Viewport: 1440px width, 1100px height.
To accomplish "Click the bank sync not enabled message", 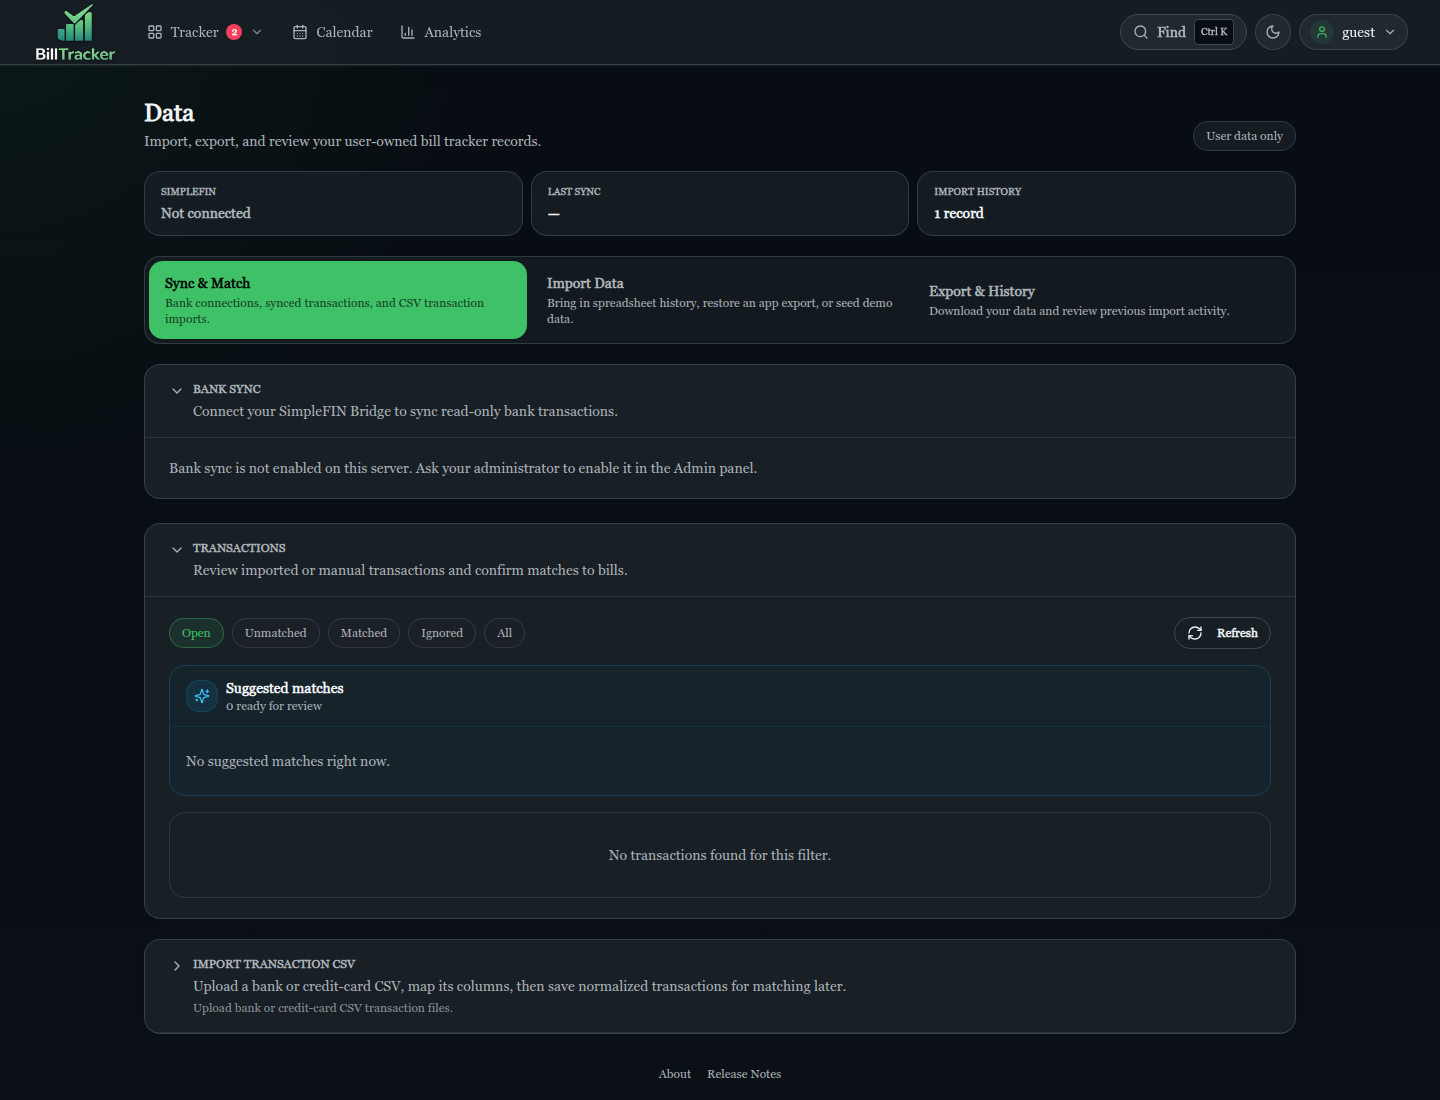I will (x=463, y=468).
